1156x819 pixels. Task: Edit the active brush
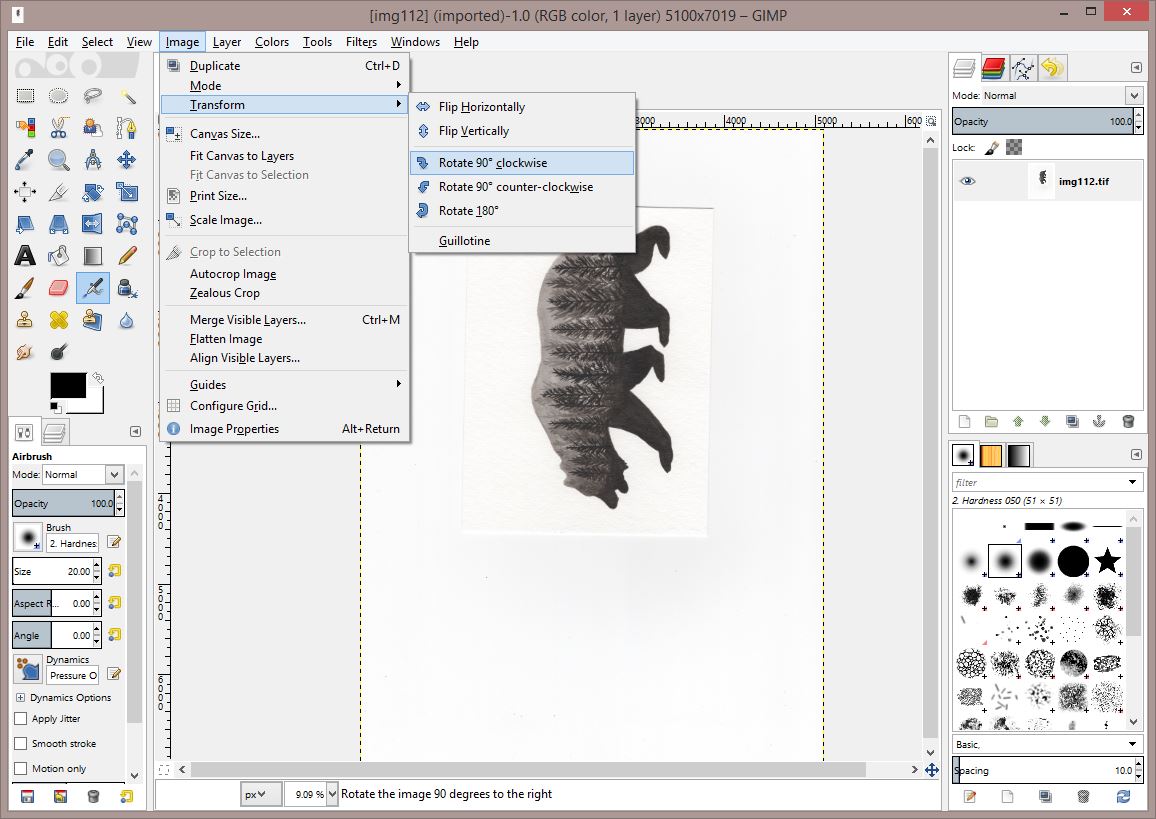pyautogui.click(x=113, y=541)
